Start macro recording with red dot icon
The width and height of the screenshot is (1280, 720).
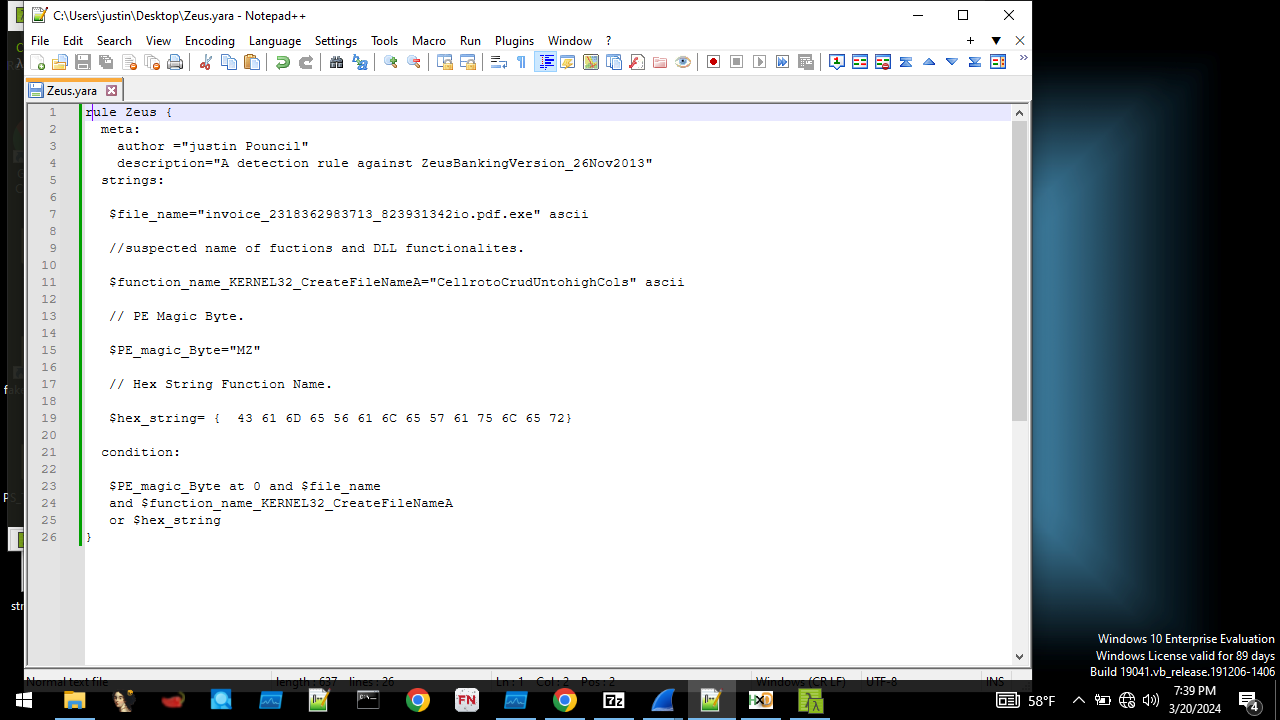(x=713, y=62)
